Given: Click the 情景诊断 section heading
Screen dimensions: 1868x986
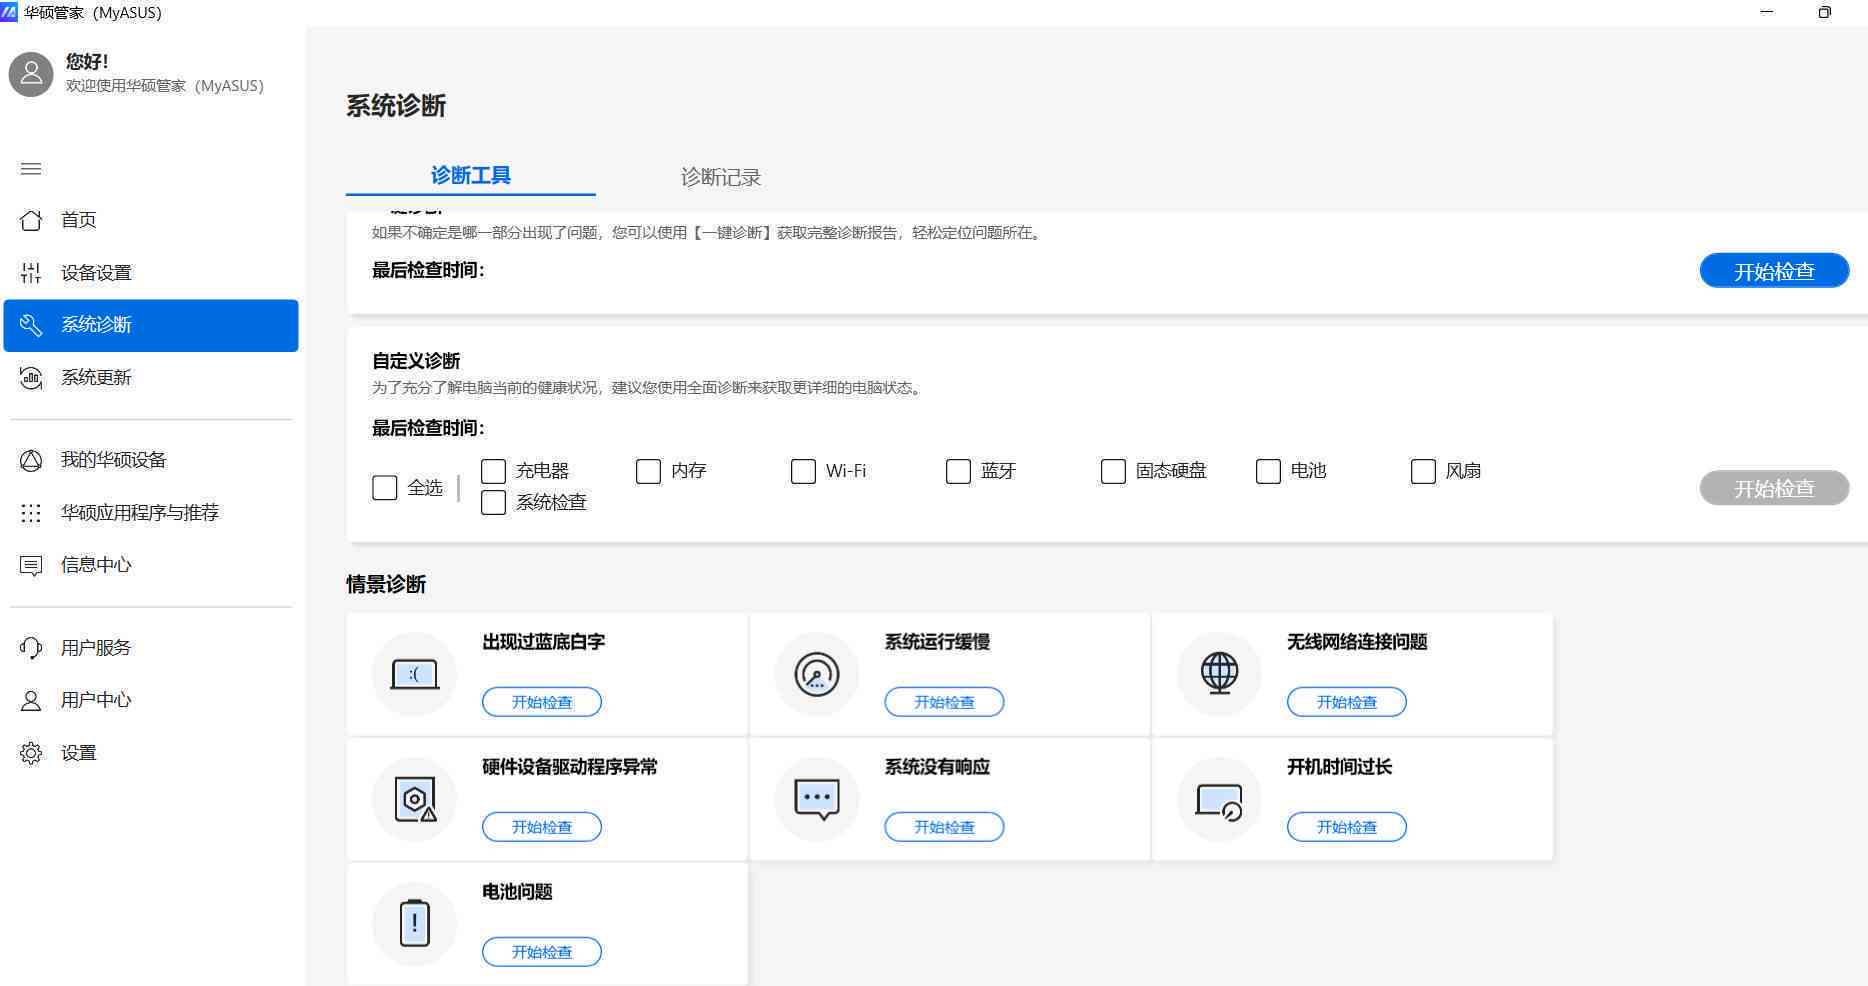Looking at the screenshot, I should click(386, 584).
